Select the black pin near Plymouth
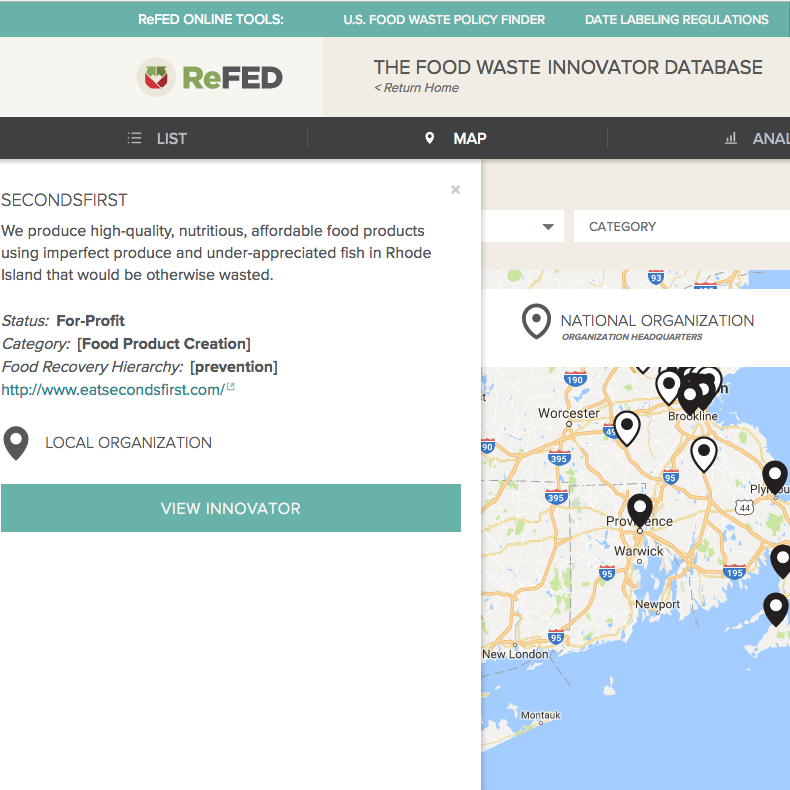790x790 pixels. click(775, 478)
